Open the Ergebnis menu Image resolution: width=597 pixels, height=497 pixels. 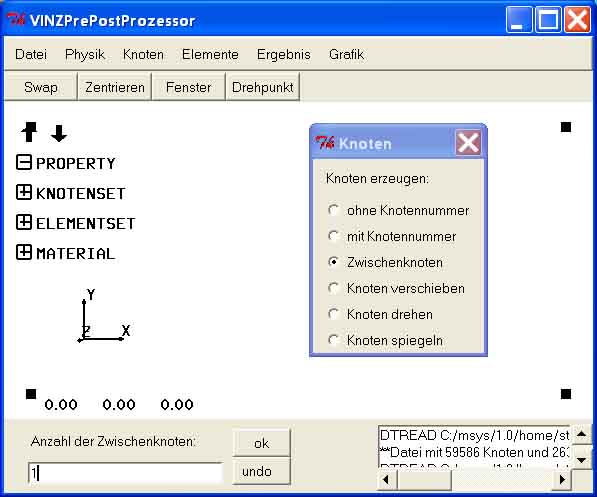point(284,54)
